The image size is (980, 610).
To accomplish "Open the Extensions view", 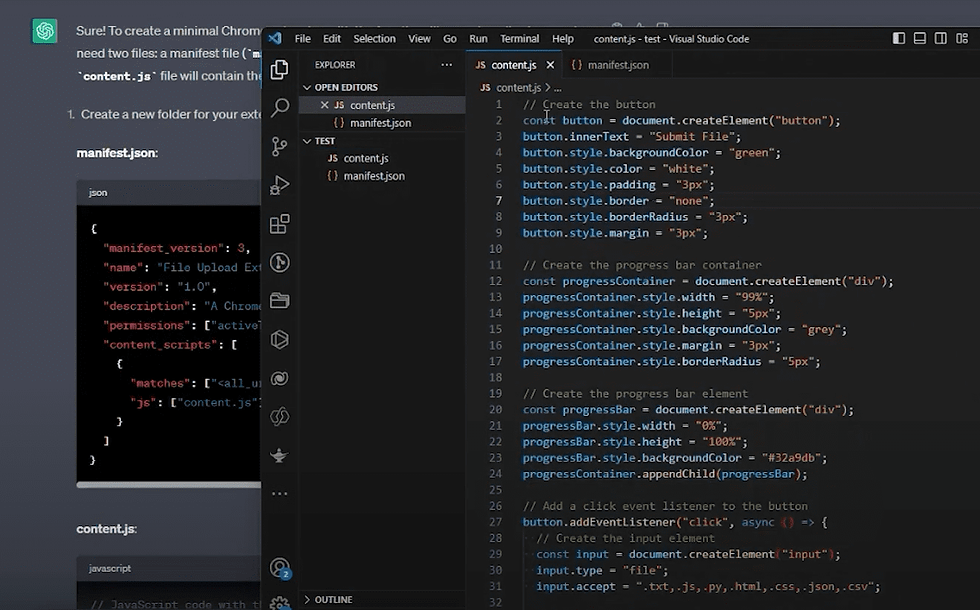I will (279, 224).
